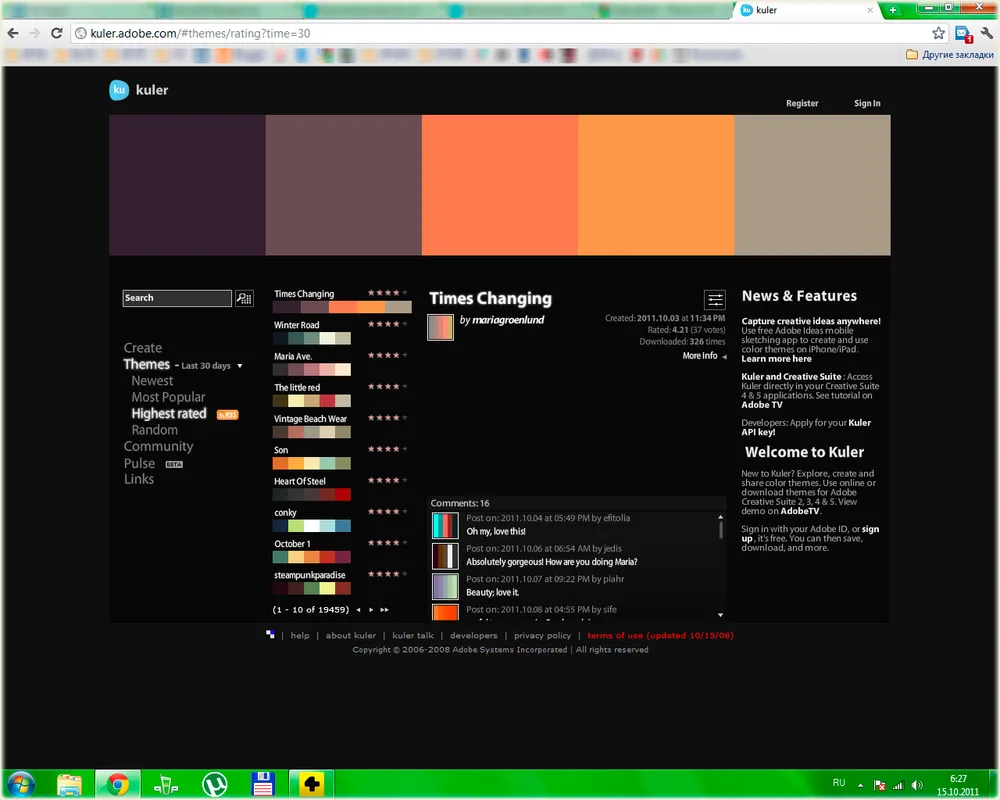Rate the Heart Of Steel theme stars

pos(387,481)
